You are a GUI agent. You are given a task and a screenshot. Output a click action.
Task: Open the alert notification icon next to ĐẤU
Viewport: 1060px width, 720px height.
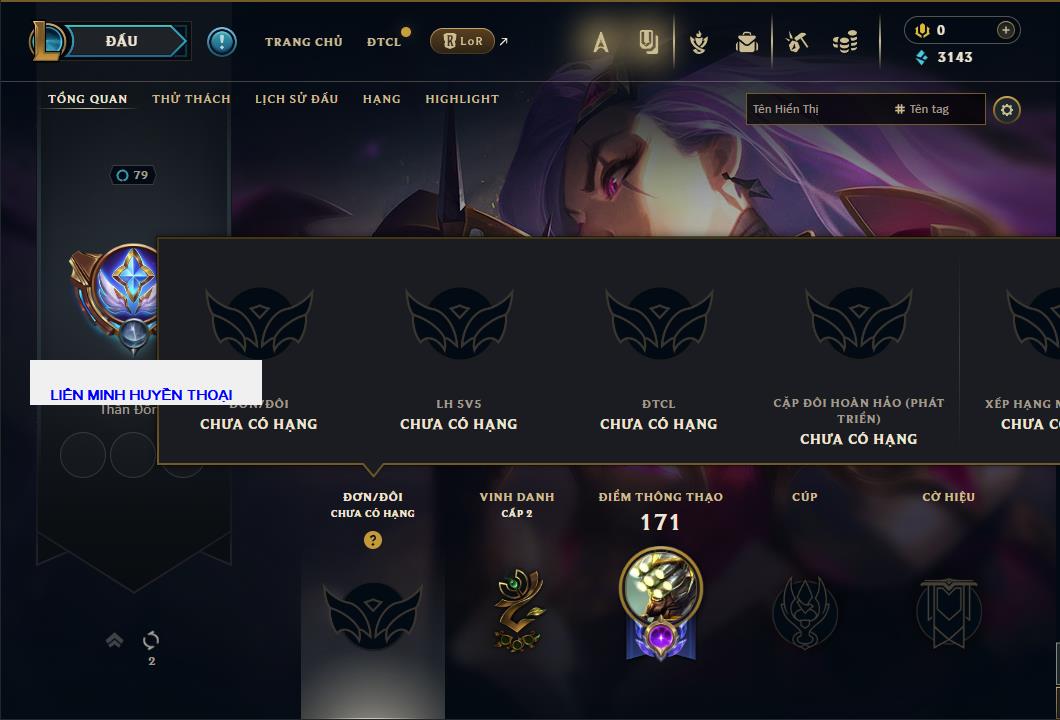222,42
